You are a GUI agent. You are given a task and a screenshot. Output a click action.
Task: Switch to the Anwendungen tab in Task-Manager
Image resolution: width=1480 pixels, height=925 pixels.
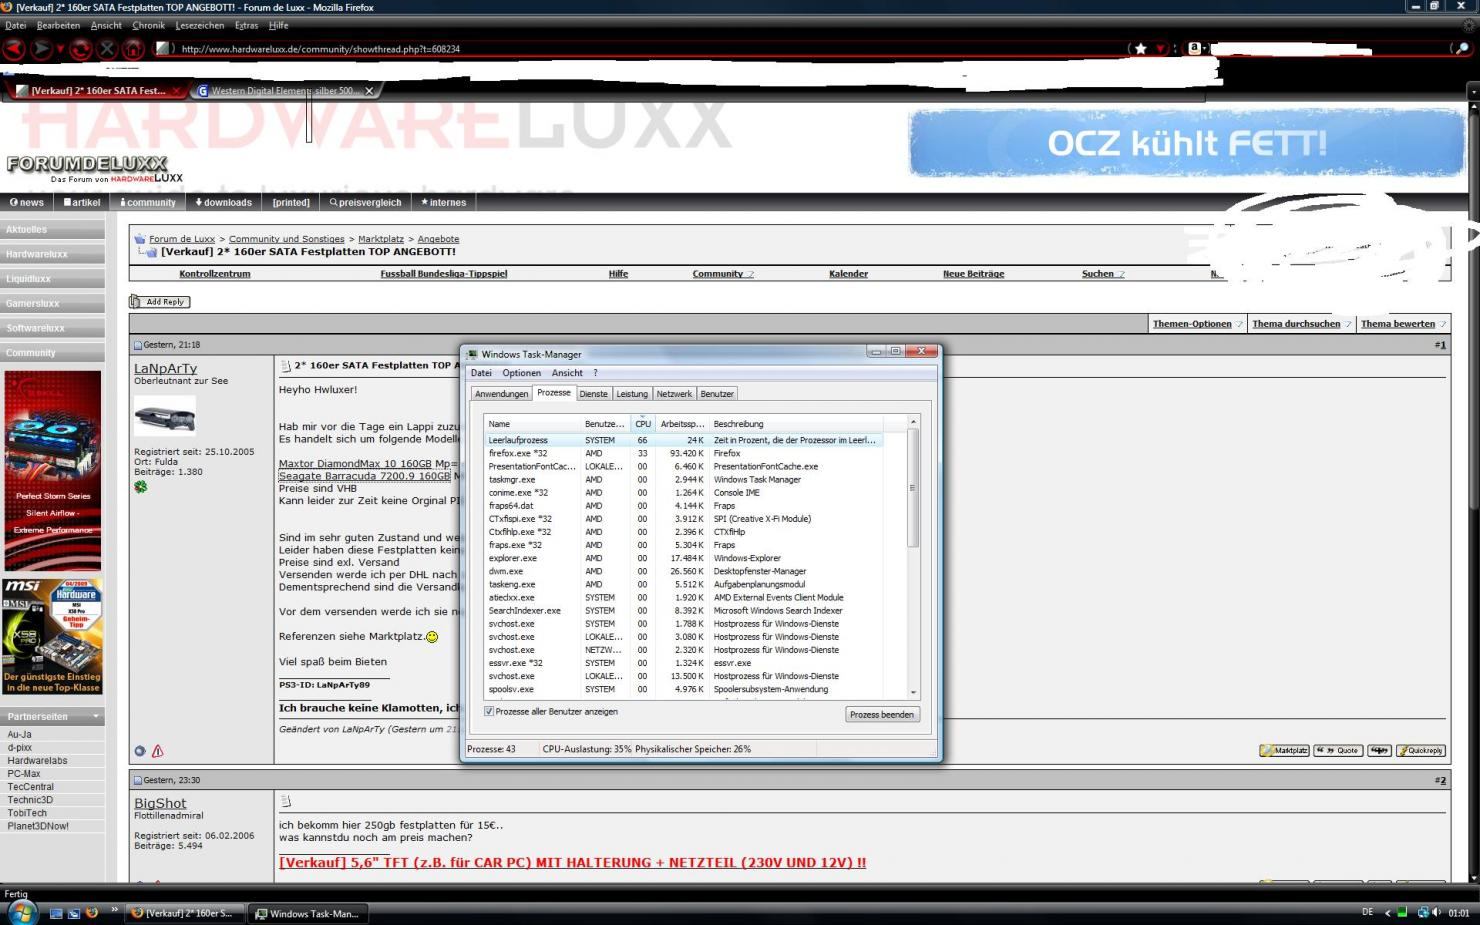[x=501, y=394]
